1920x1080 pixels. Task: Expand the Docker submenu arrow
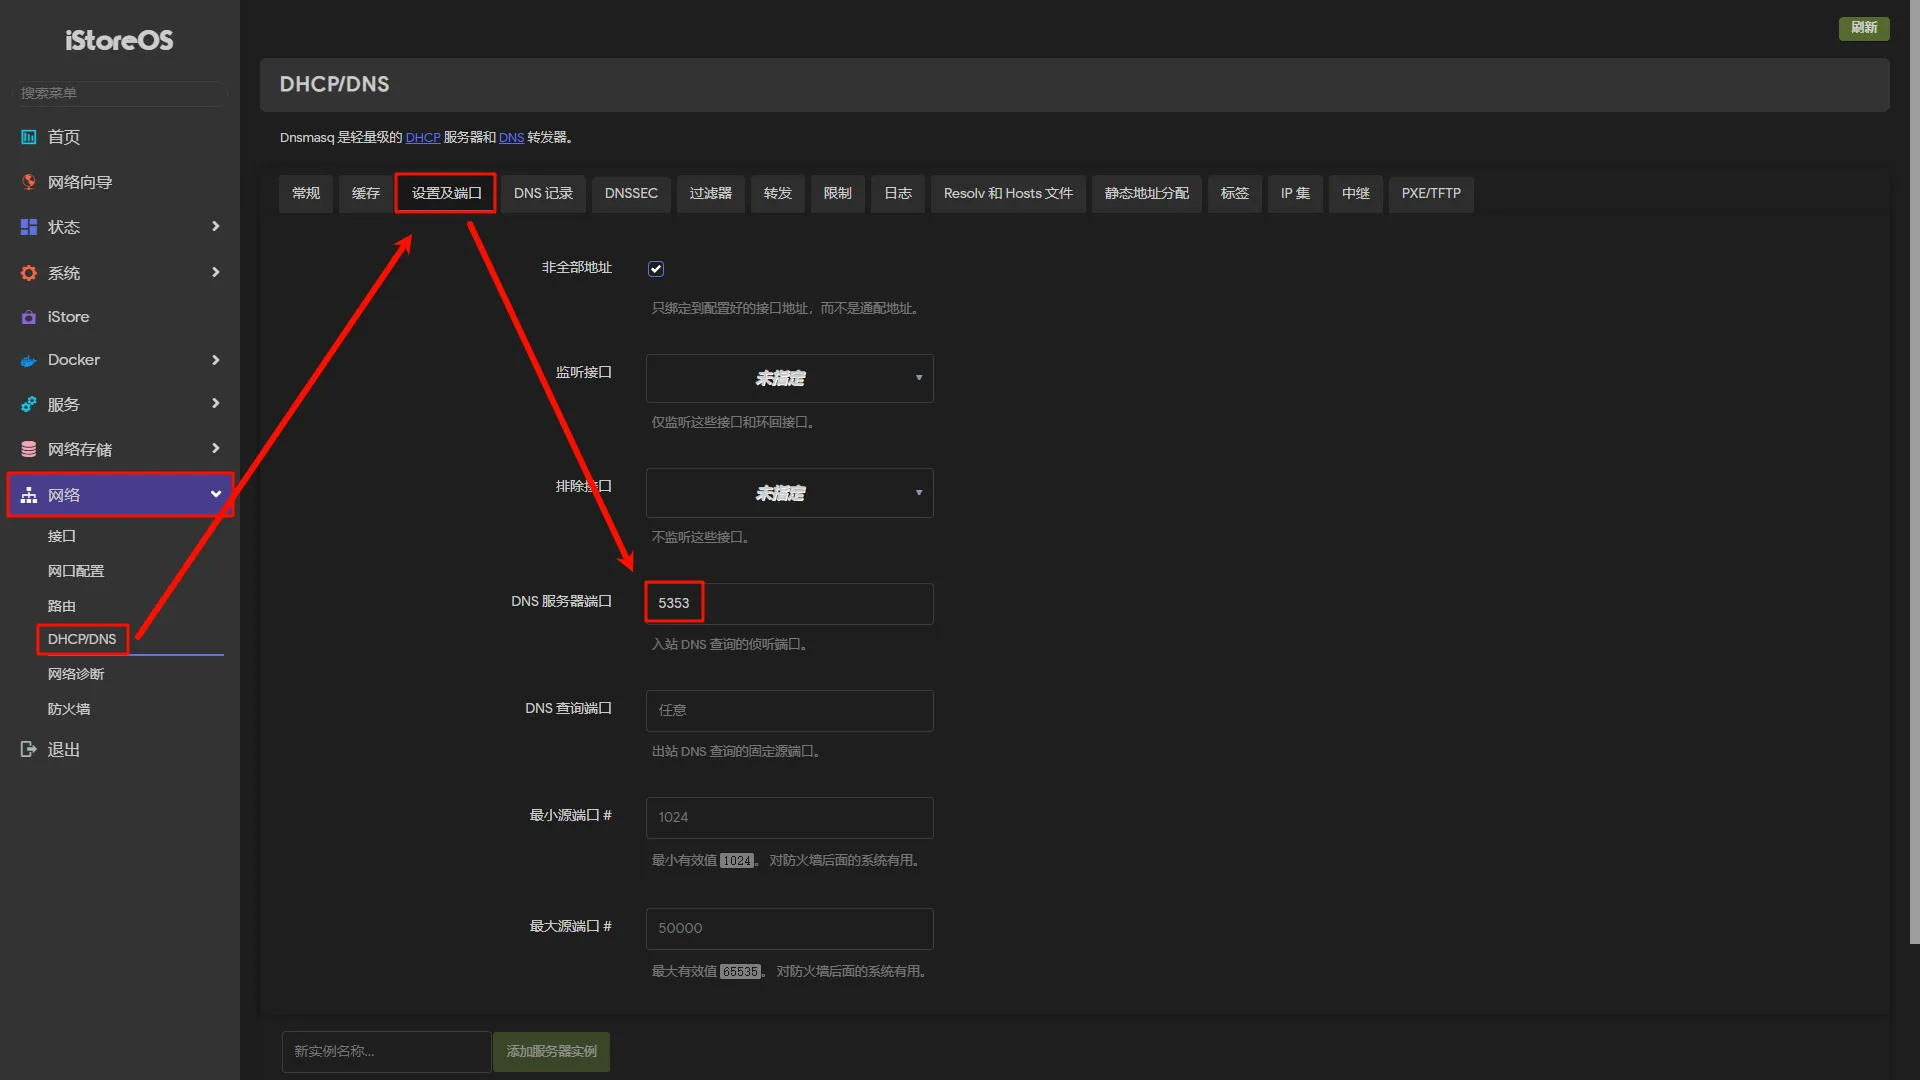tap(215, 360)
